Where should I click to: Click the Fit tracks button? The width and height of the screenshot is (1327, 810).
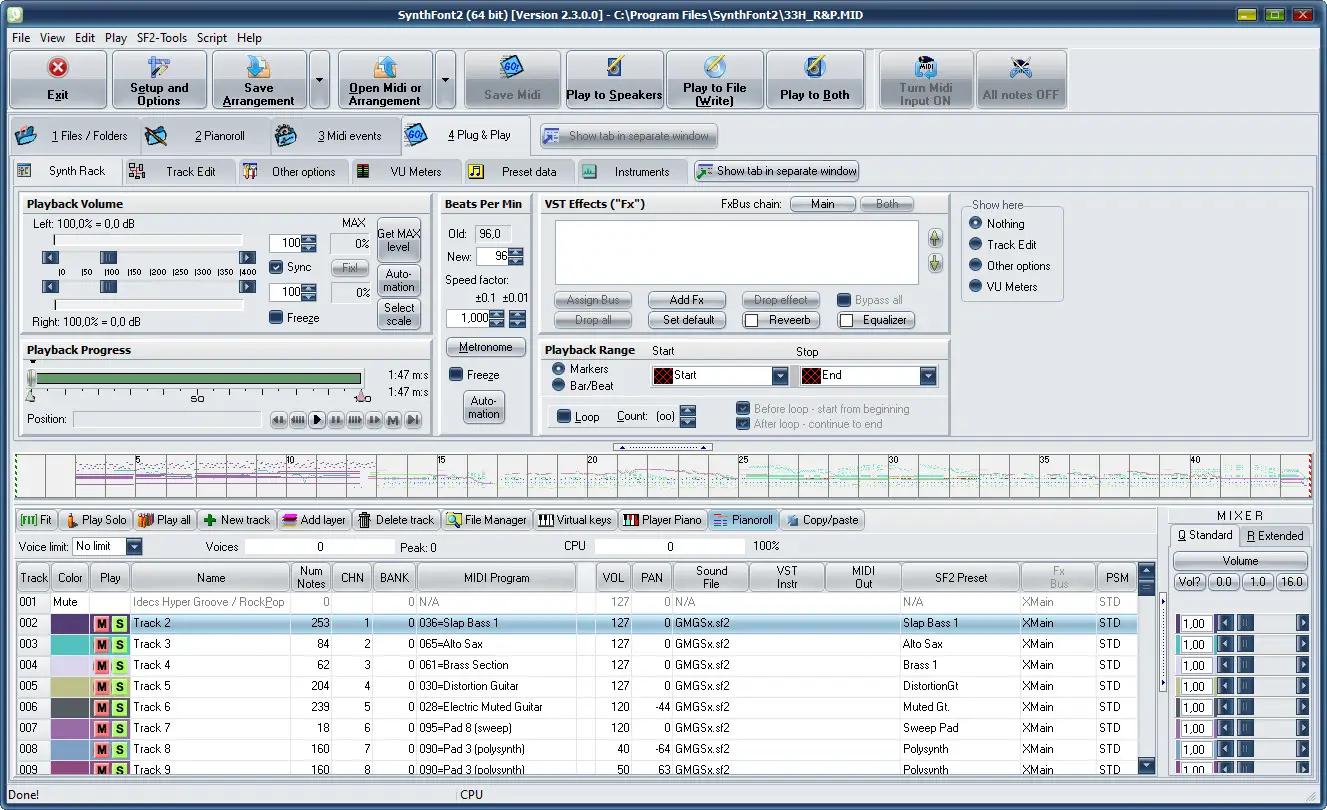click(x=36, y=520)
